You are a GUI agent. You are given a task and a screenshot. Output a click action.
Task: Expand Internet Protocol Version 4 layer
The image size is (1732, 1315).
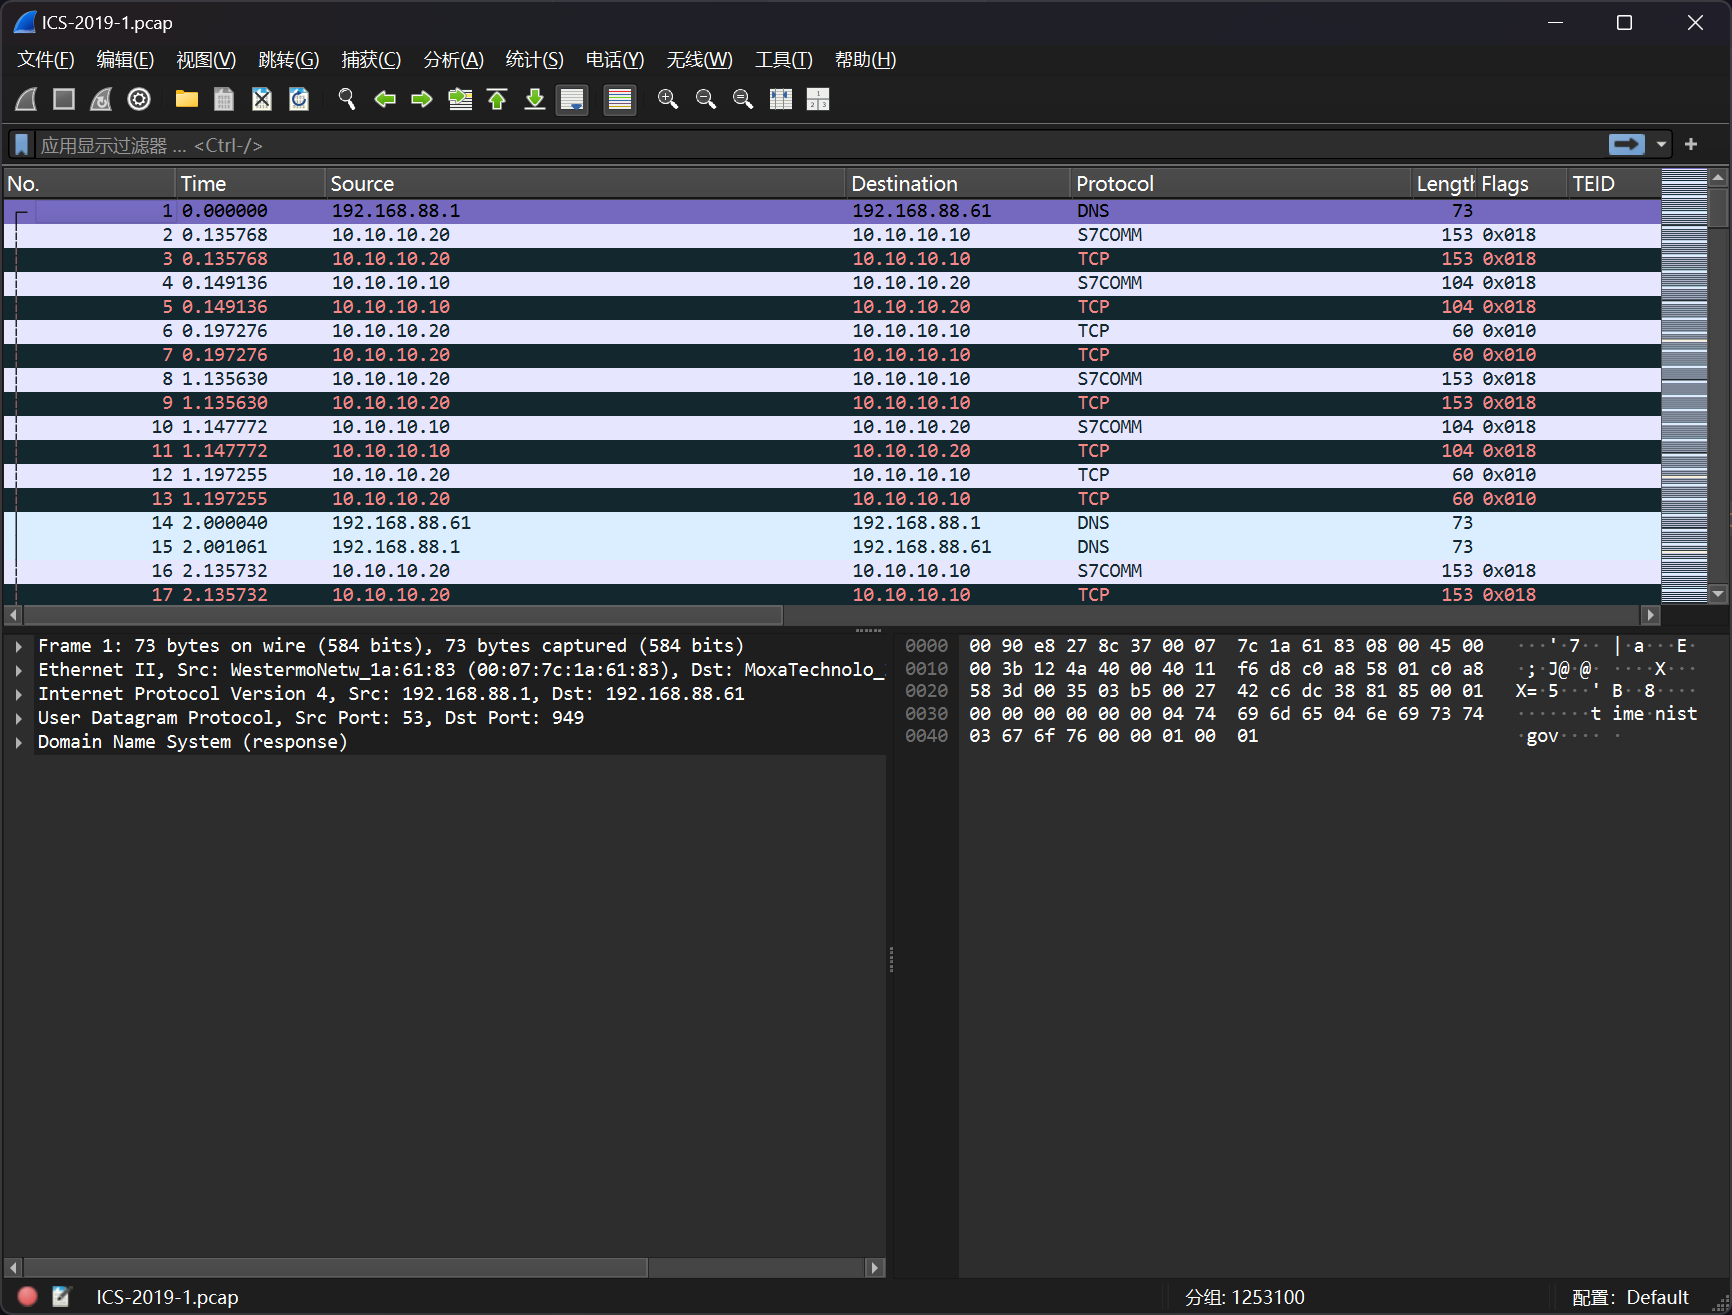click(x=19, y=694)
